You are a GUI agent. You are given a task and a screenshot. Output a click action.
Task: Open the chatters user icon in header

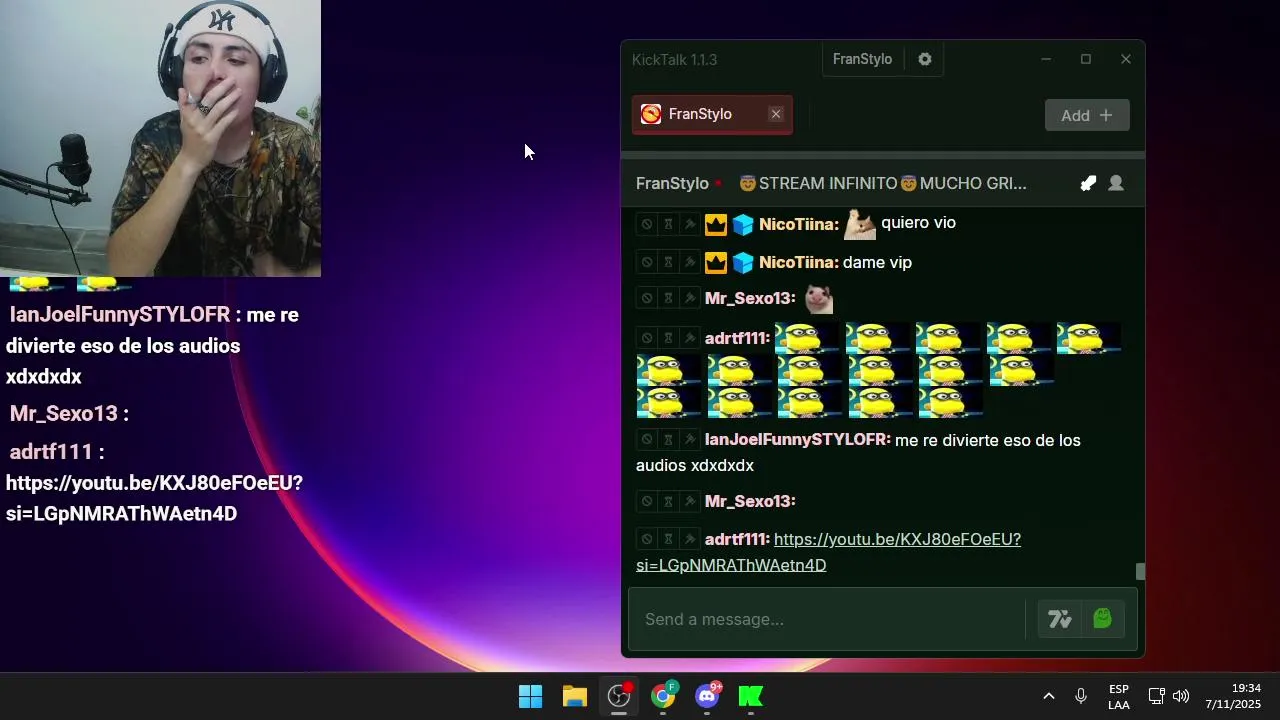pos(1116,183)
